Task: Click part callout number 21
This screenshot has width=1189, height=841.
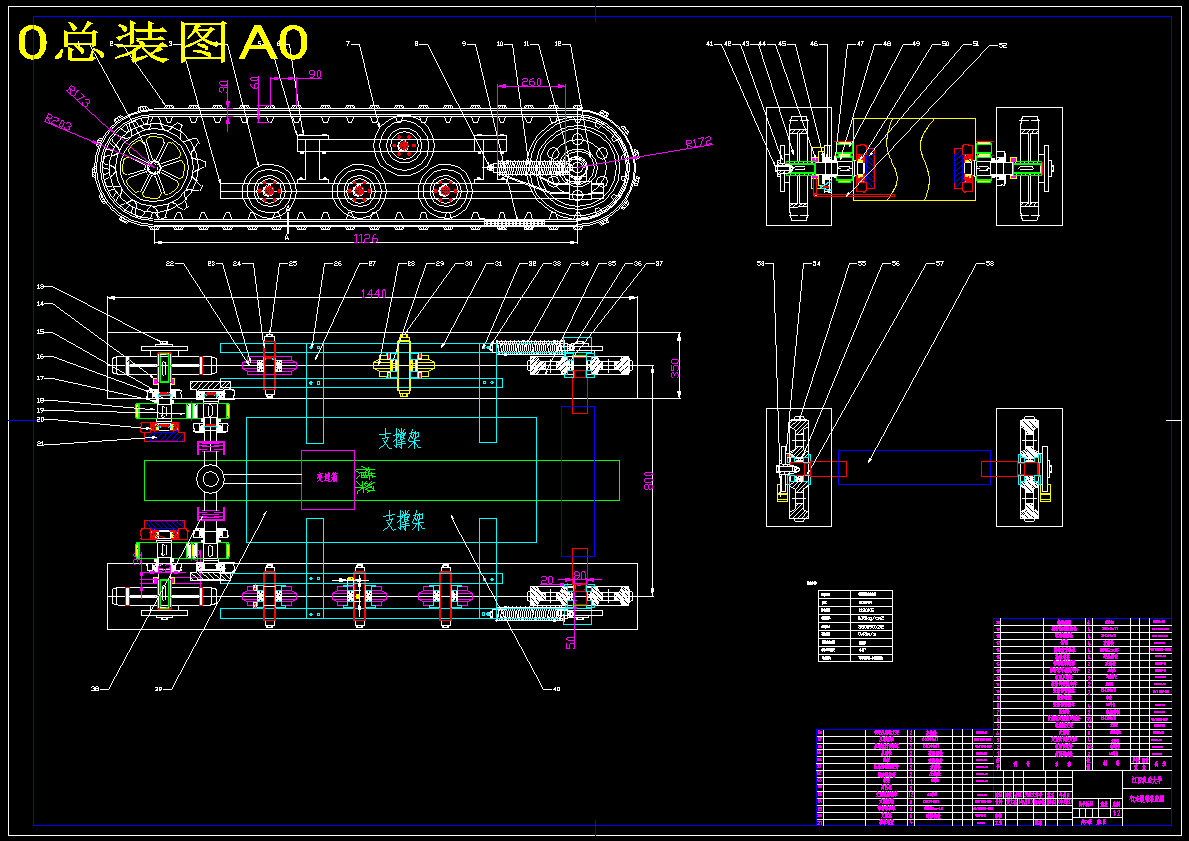Action: coord(40,443)
